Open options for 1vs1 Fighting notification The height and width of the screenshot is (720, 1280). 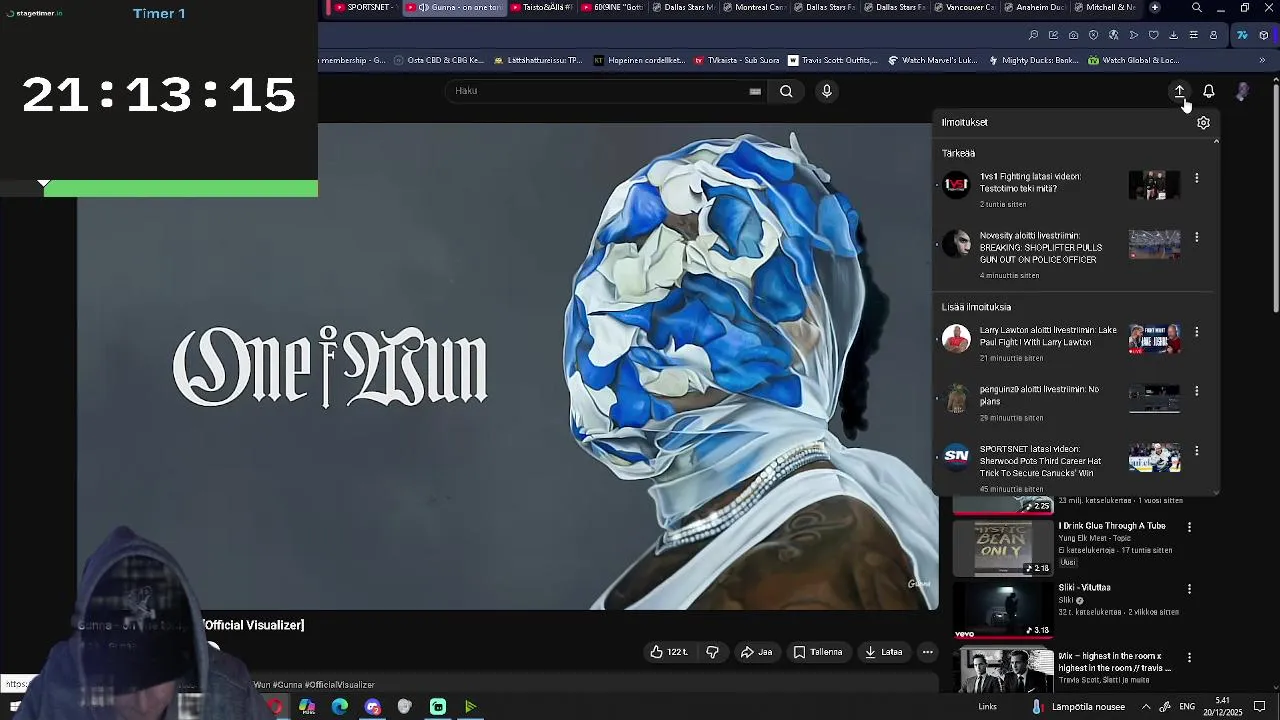pyautogui.click(x=1197, y=178)
